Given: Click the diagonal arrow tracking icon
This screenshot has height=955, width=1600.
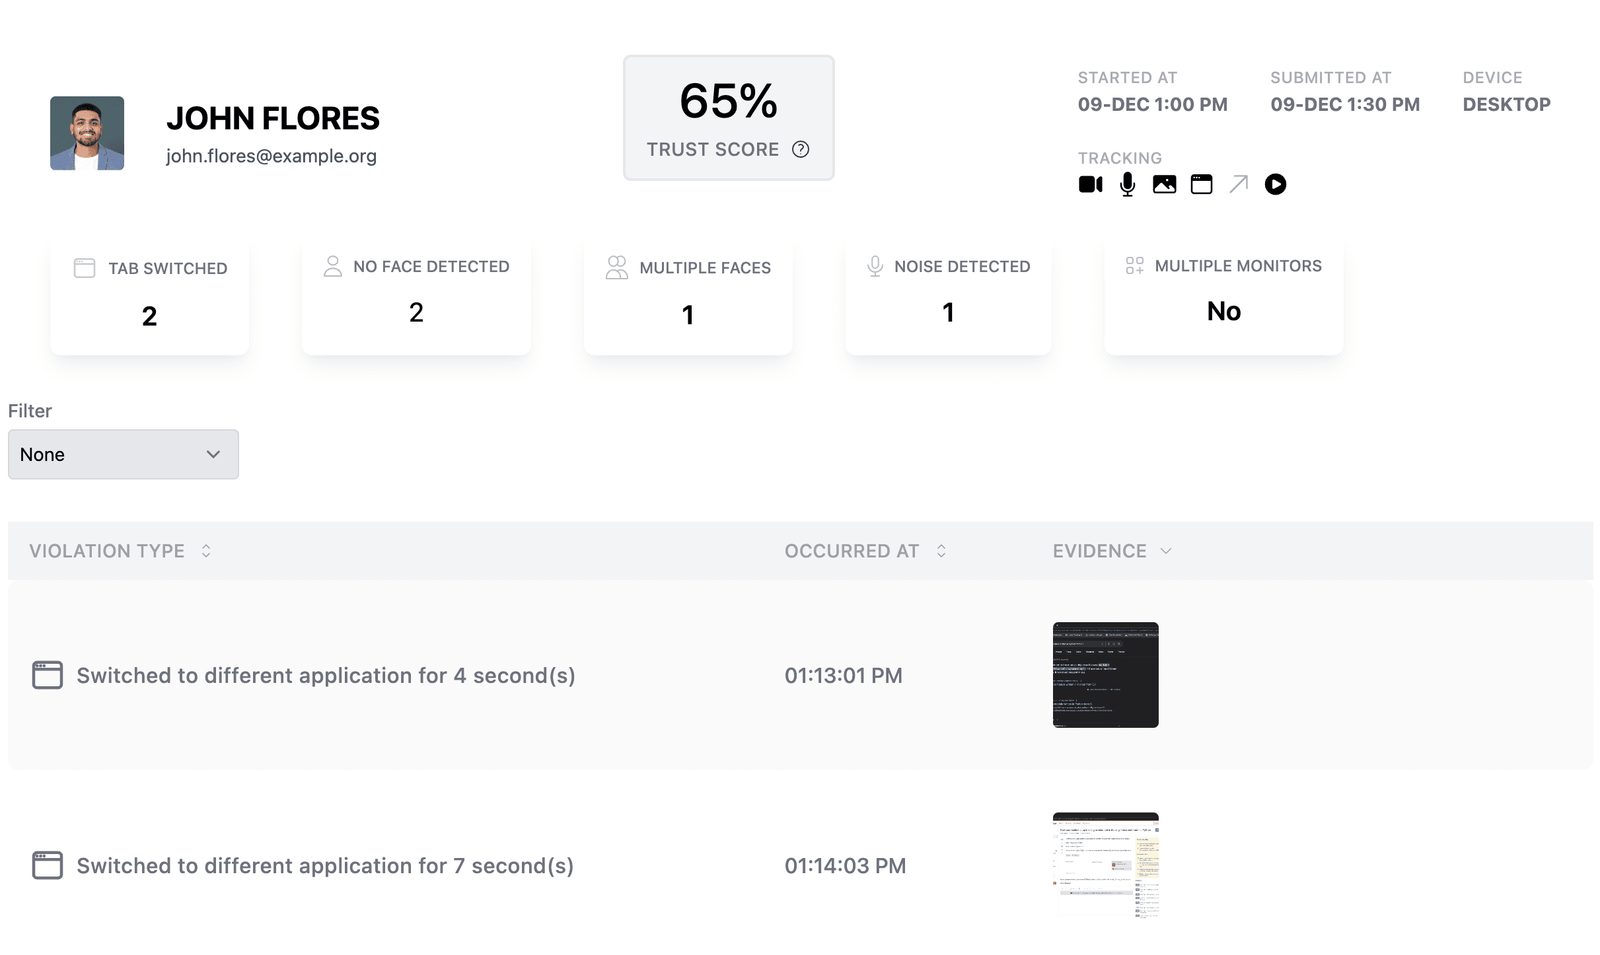Looking at the screenshot, I should coord(1238,184).
